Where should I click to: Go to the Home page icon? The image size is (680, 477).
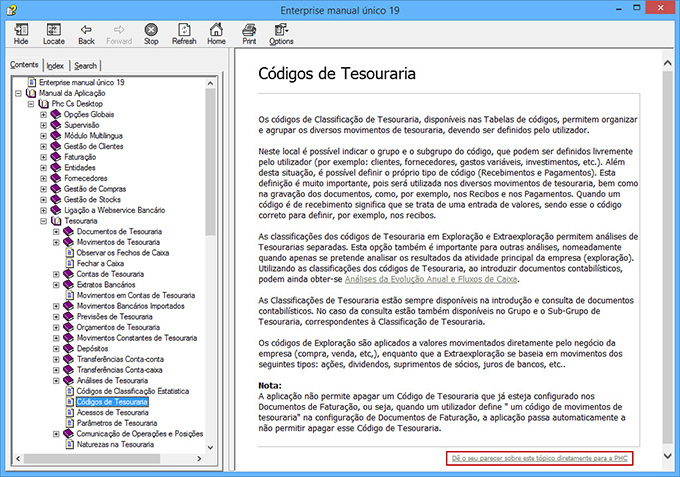pos(216,34)
